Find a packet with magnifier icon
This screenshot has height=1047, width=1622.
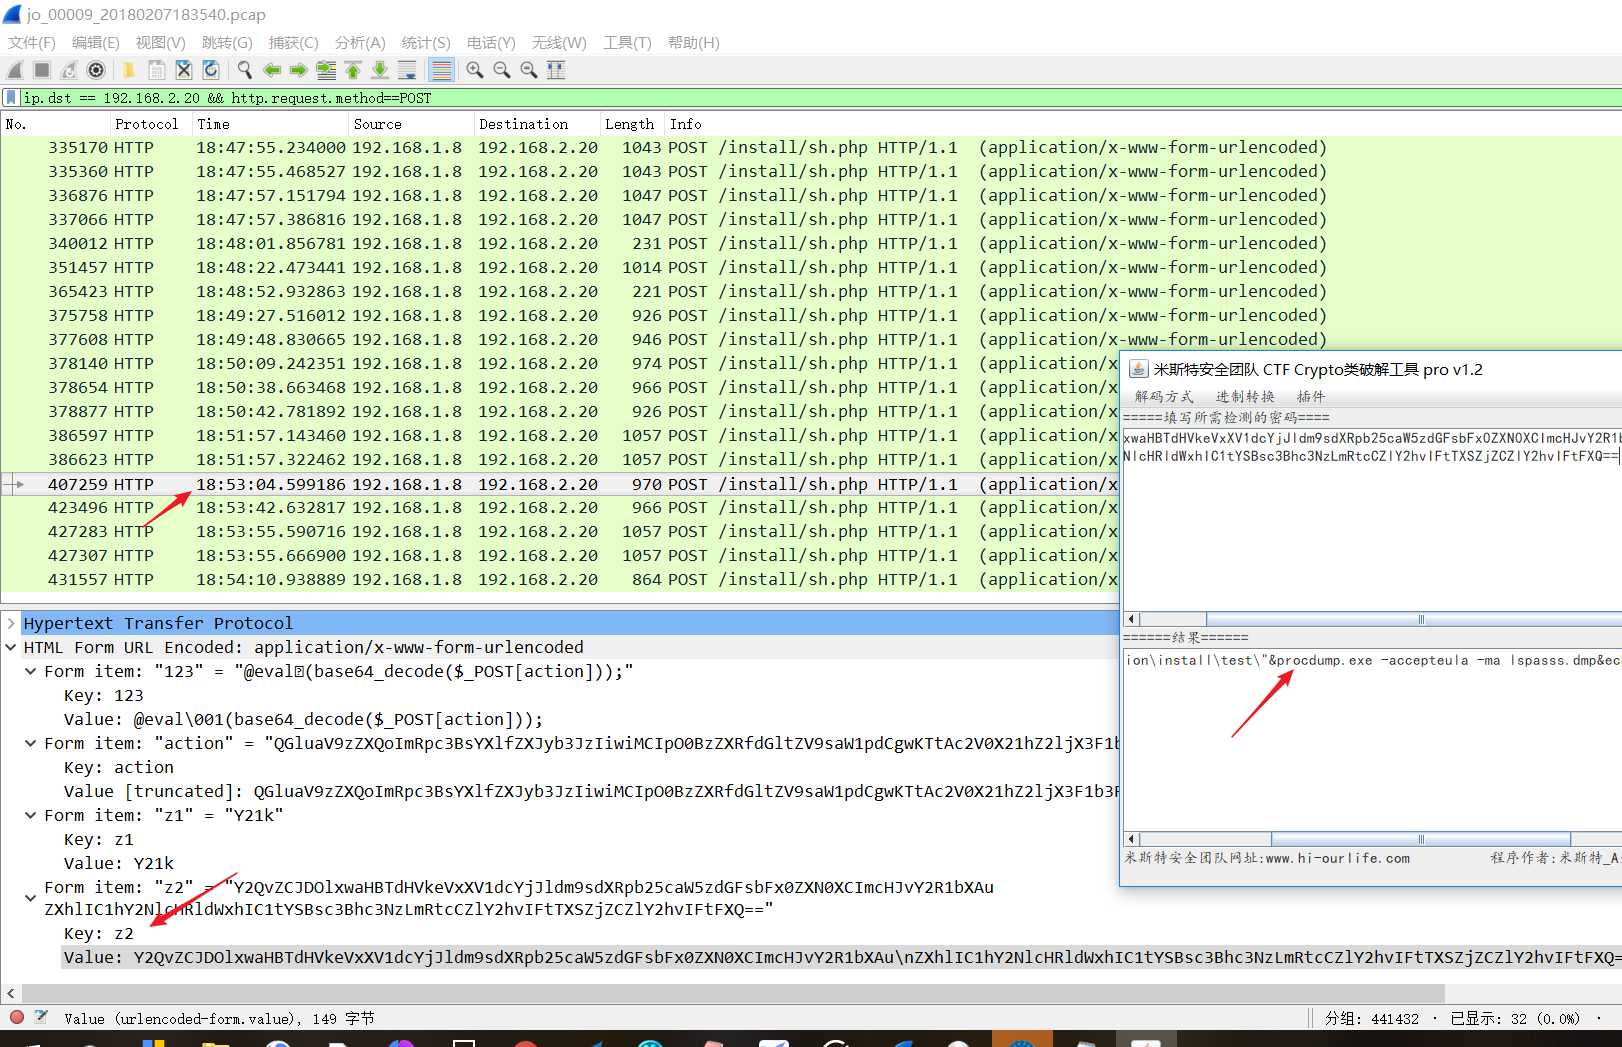tap(244, 70)
